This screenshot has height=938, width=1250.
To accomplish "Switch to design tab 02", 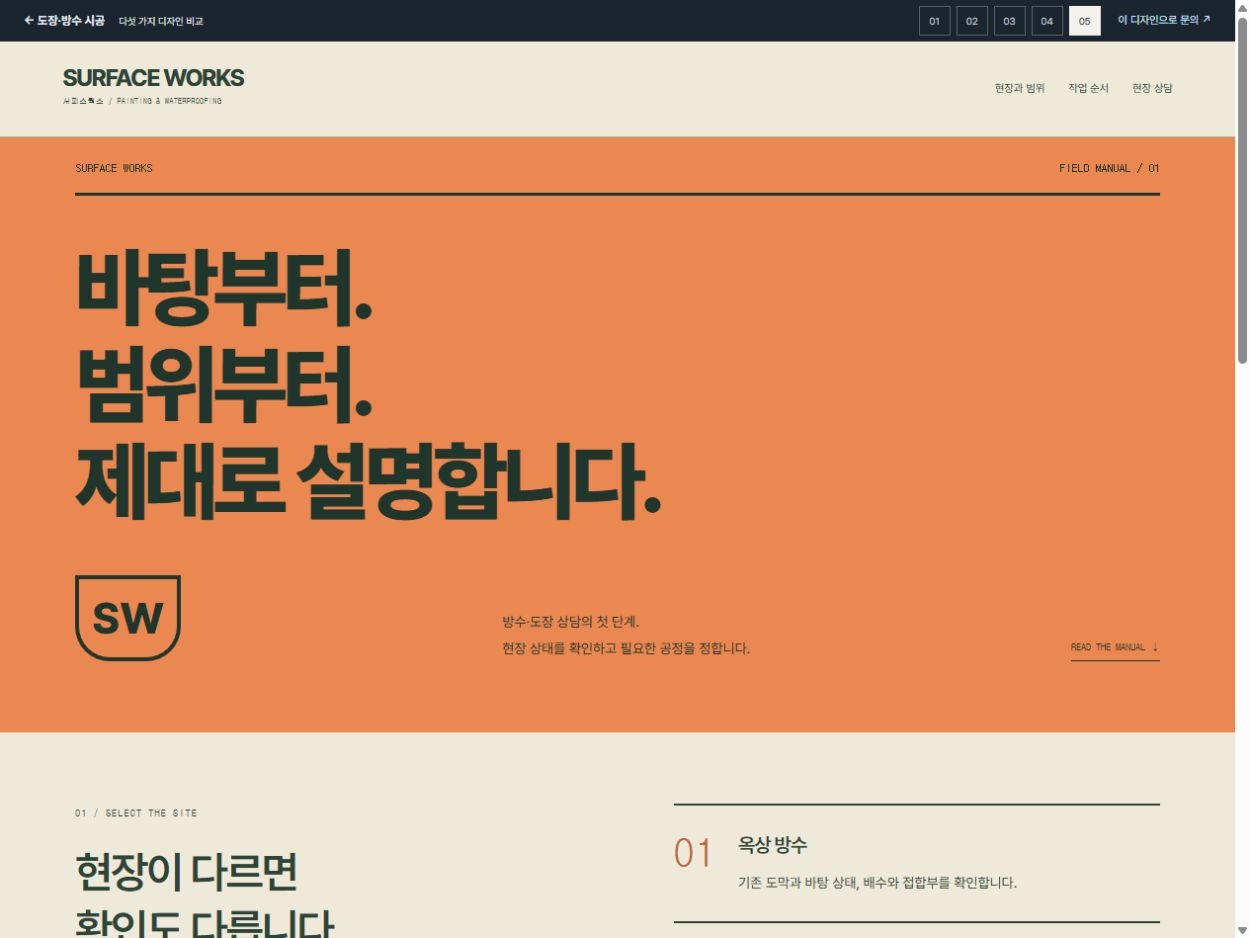I will coord(972,21).
